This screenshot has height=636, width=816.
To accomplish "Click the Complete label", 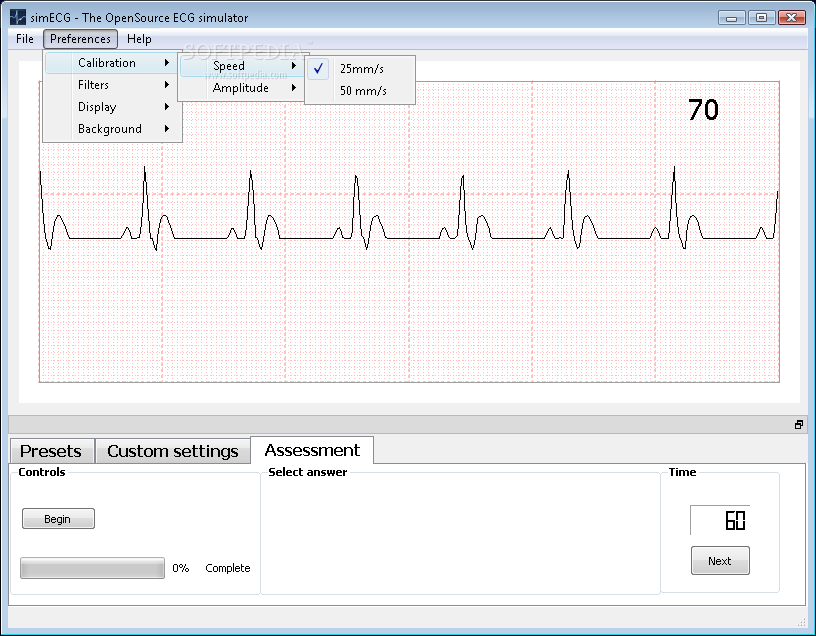I will 227,568.
